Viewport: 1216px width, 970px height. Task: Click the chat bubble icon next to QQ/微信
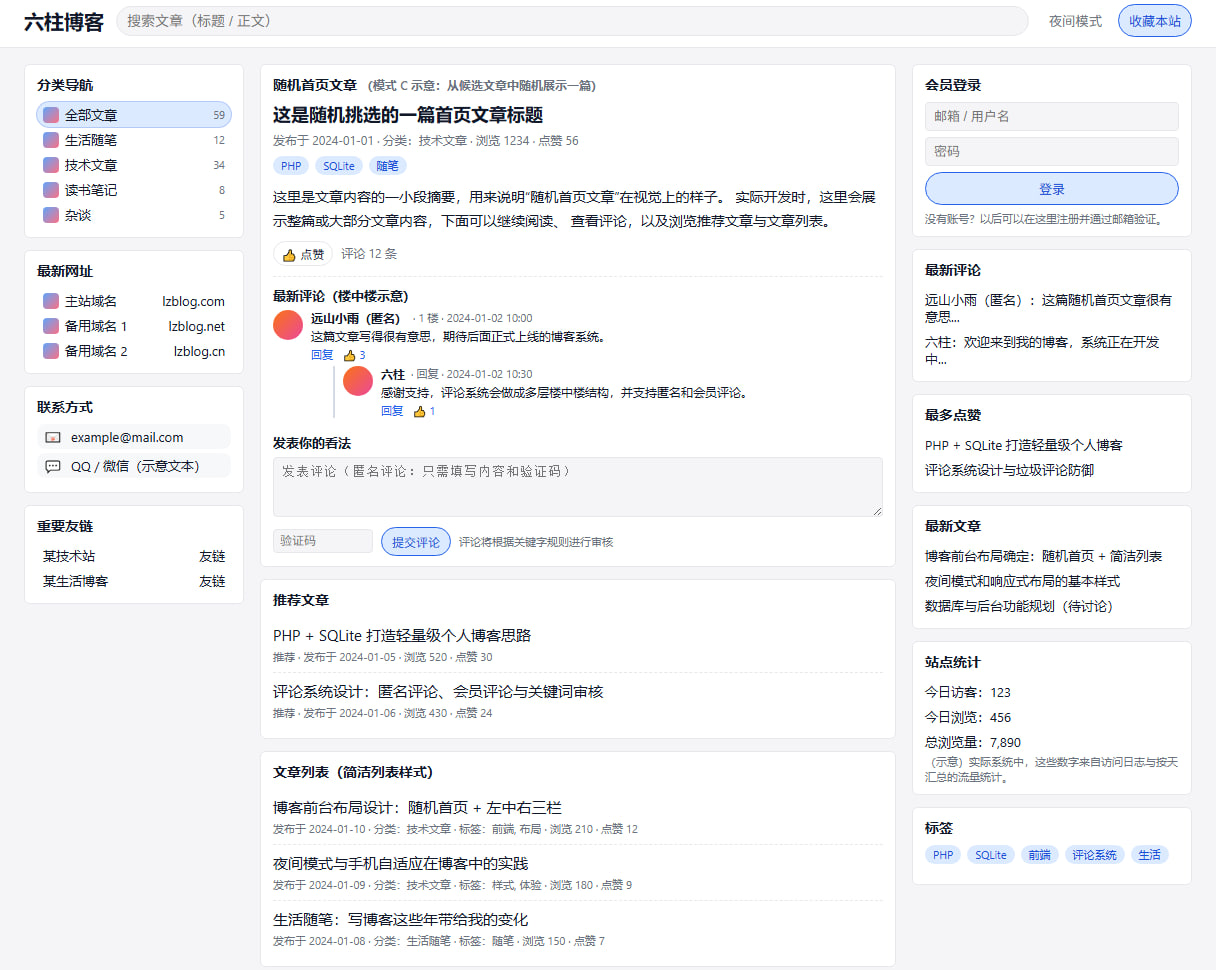(53, 466)
